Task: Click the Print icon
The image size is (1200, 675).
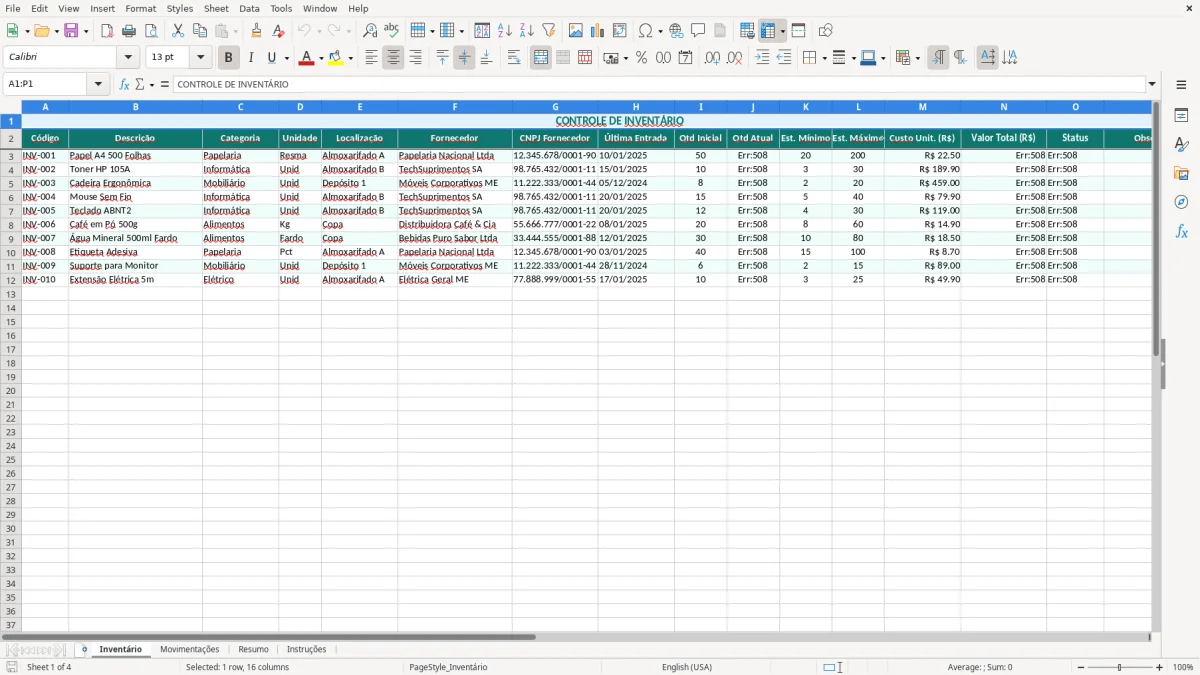Action: point(129,31)
